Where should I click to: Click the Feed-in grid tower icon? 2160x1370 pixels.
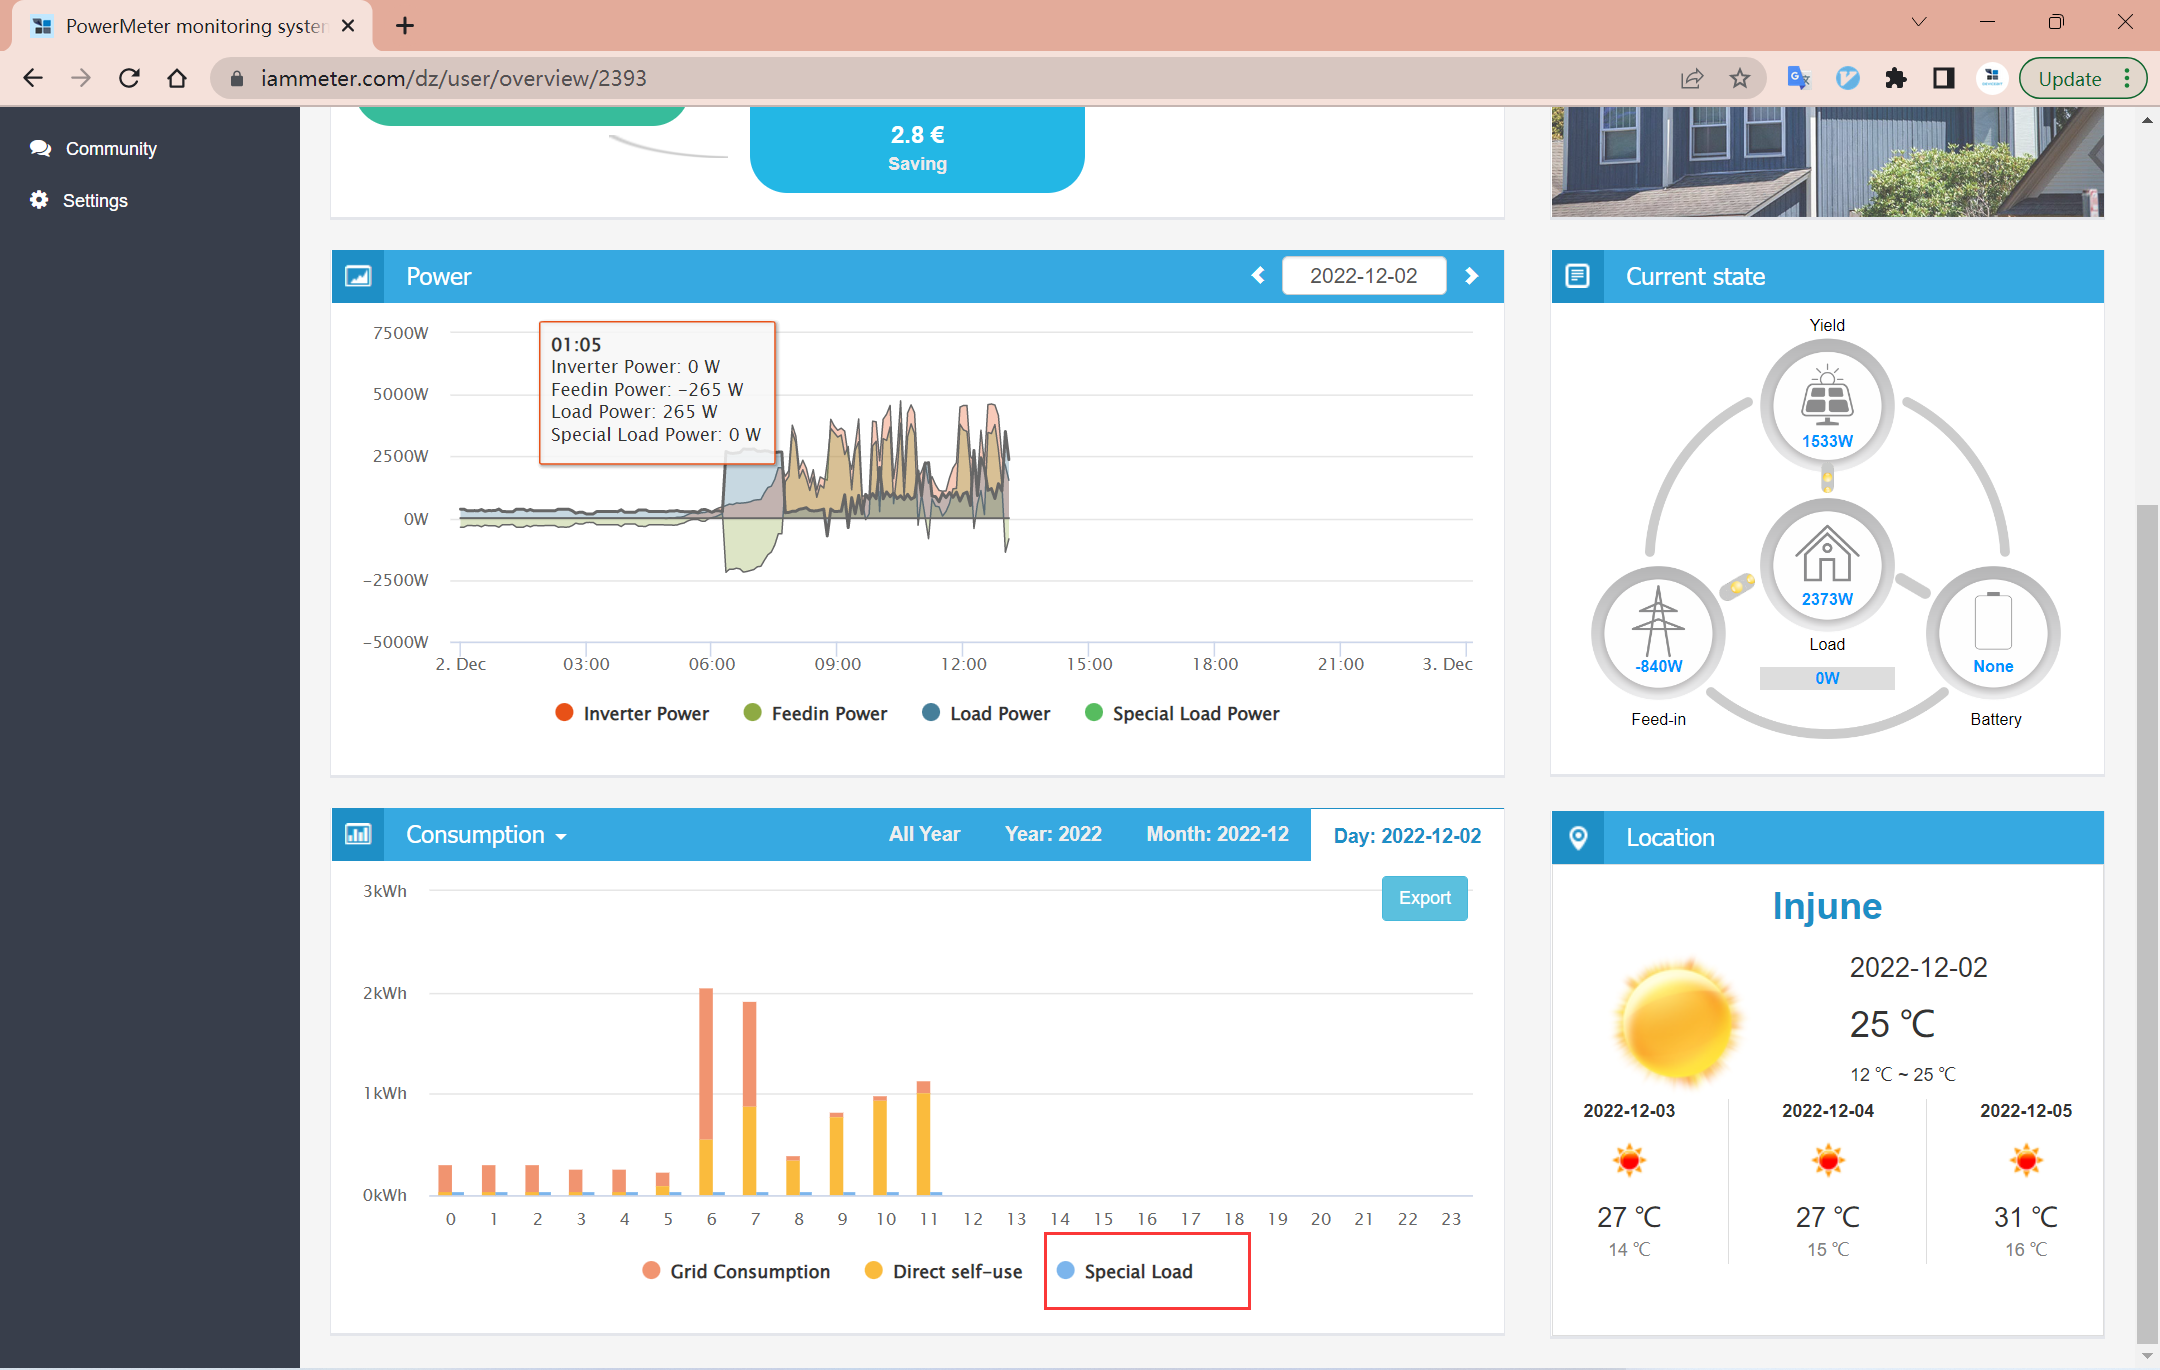point(1658,622)
